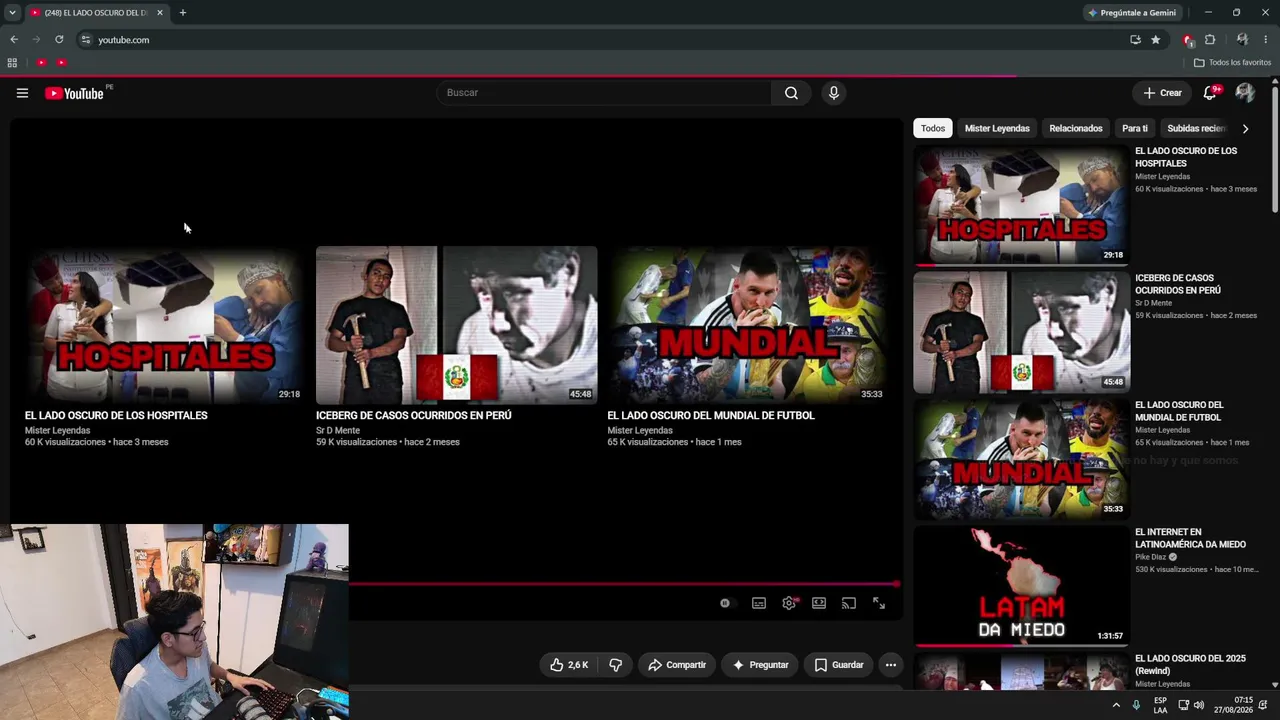Share the video with Compartir

[677, 665]
